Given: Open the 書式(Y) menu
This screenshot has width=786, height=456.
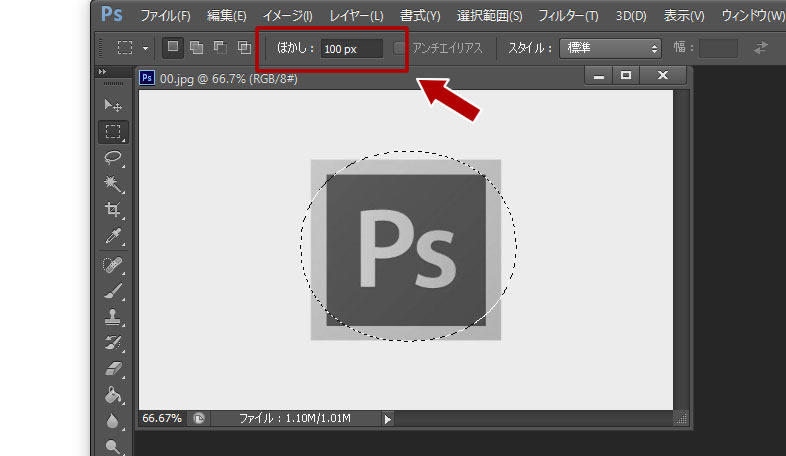Looking at the screenshot, I should pos(420,16).
